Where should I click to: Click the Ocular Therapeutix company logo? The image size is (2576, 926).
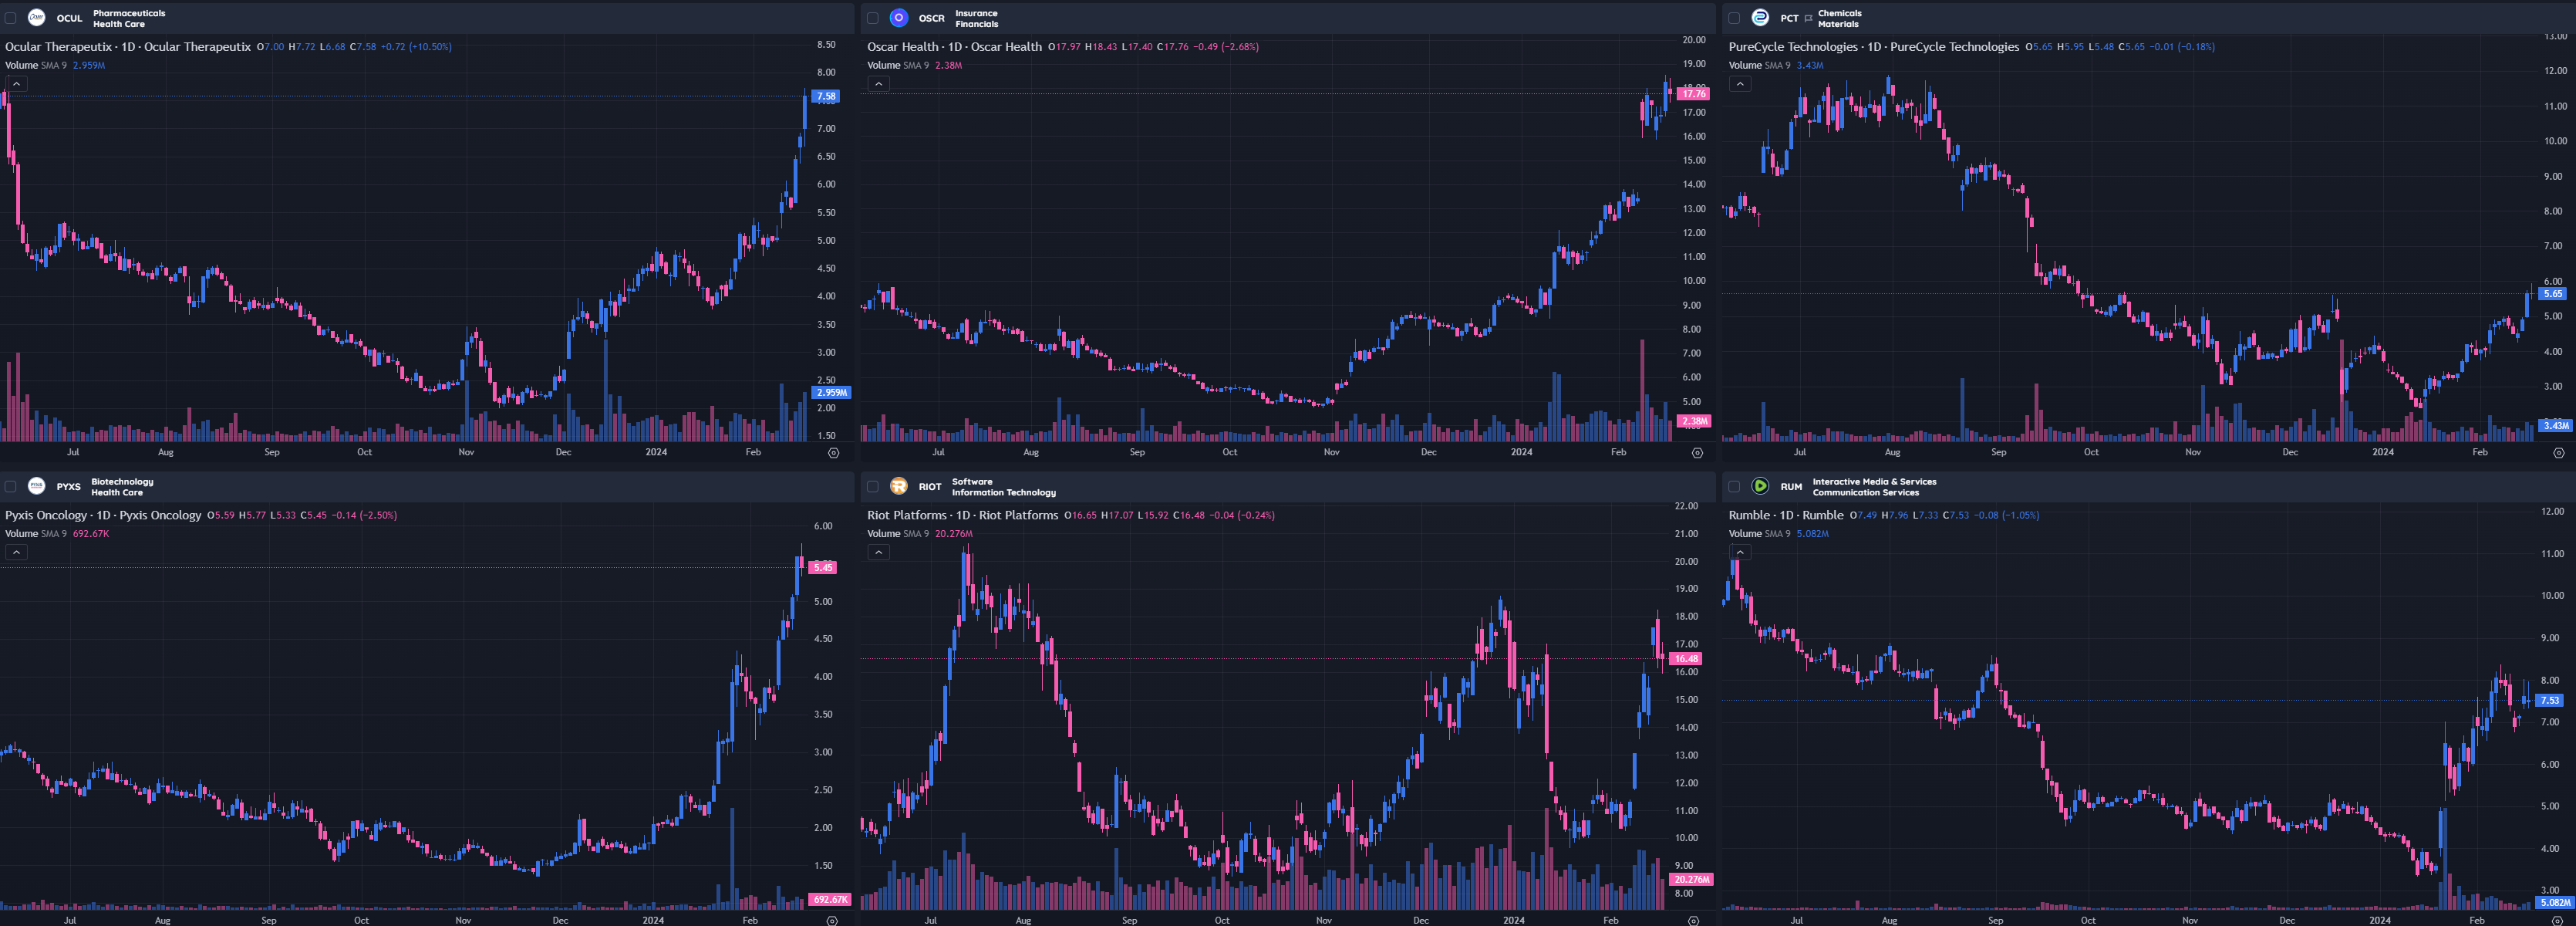[x=36, y=18]
